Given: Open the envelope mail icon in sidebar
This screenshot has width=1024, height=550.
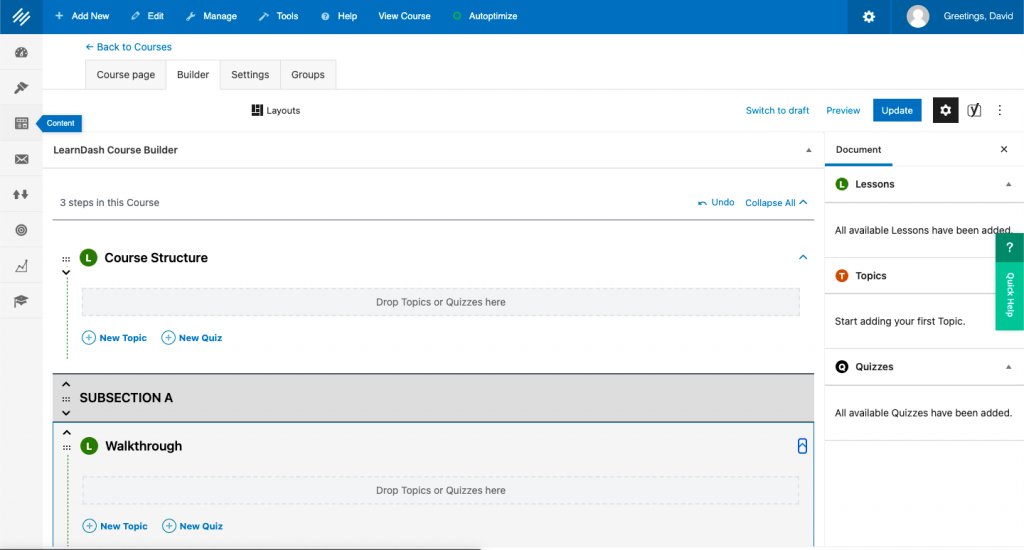Looking at the screenshot, I should [21, 159].
